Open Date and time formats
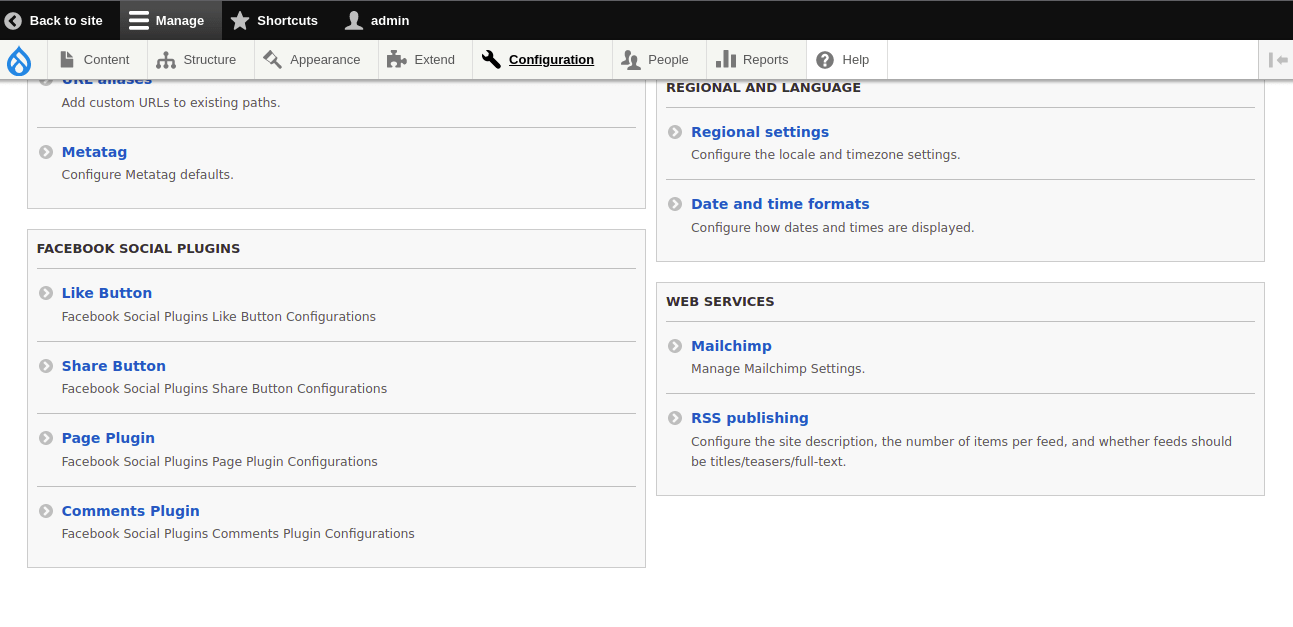Image resolution: width=1293 pixels, height=627 pixels. coord(780,203)
